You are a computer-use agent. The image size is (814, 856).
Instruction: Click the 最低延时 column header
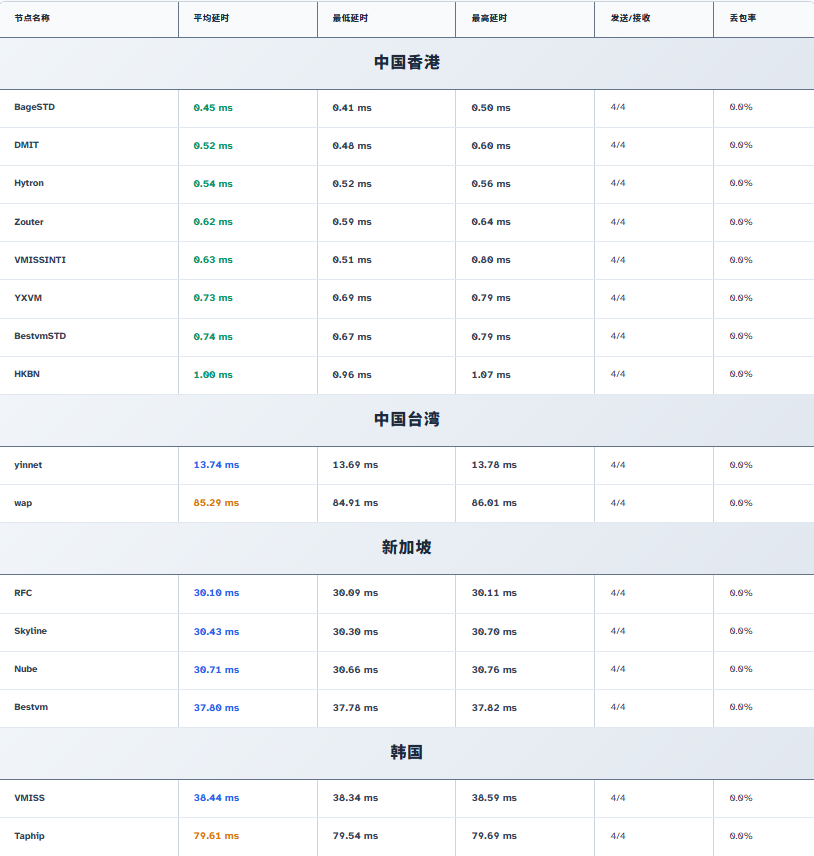[350, 18]
